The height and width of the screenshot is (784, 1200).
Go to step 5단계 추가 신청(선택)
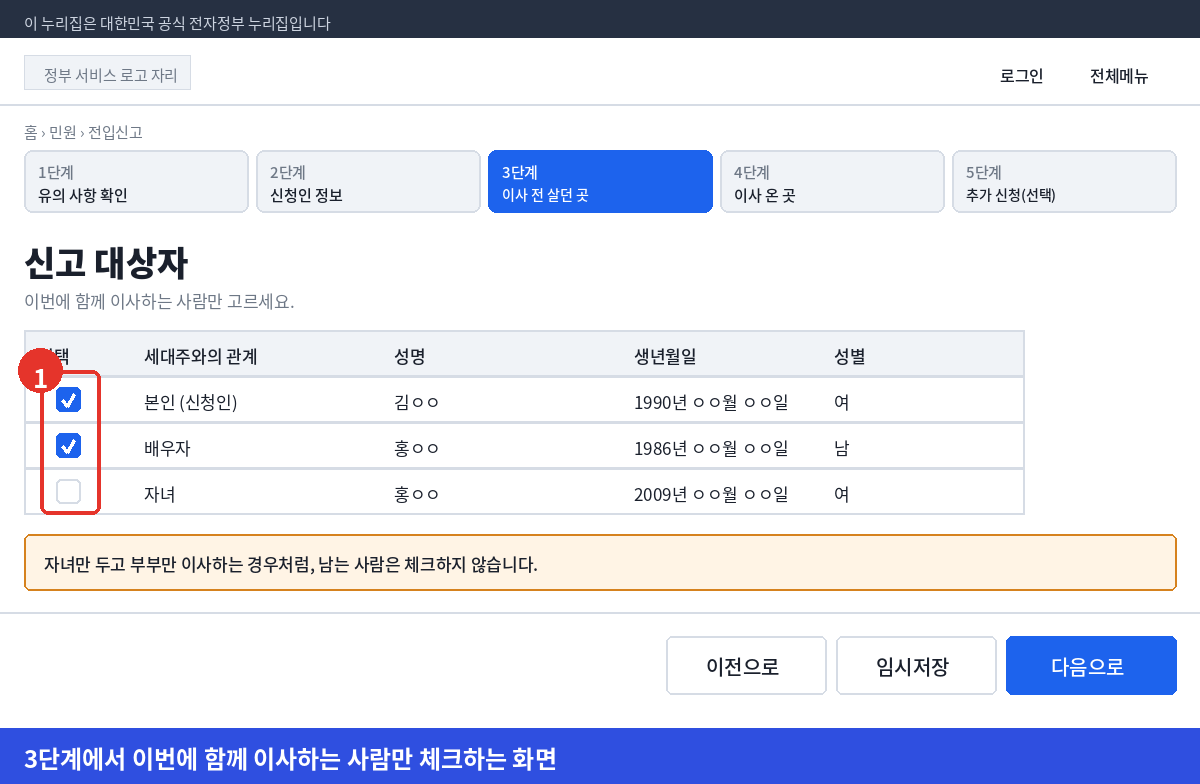[x=1064, y=182]
